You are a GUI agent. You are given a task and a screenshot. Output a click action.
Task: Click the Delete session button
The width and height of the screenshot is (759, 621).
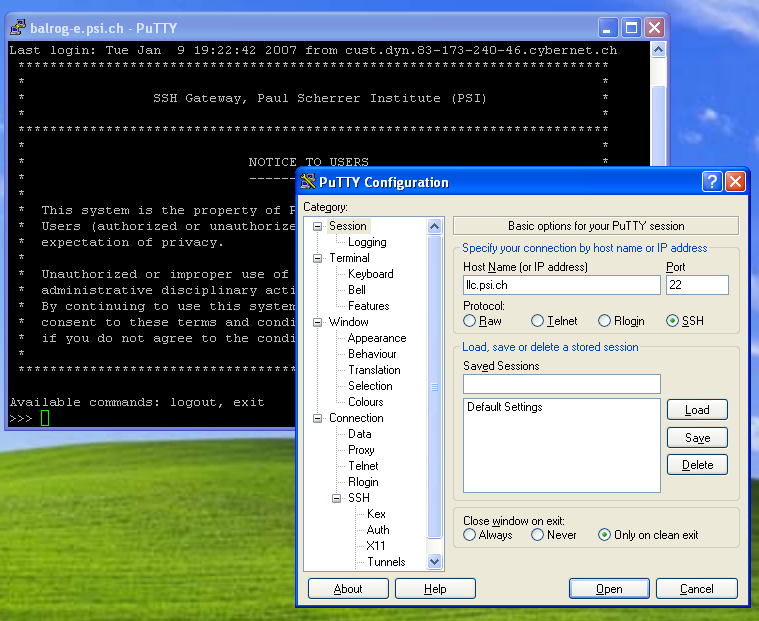(x=697, y=465)
